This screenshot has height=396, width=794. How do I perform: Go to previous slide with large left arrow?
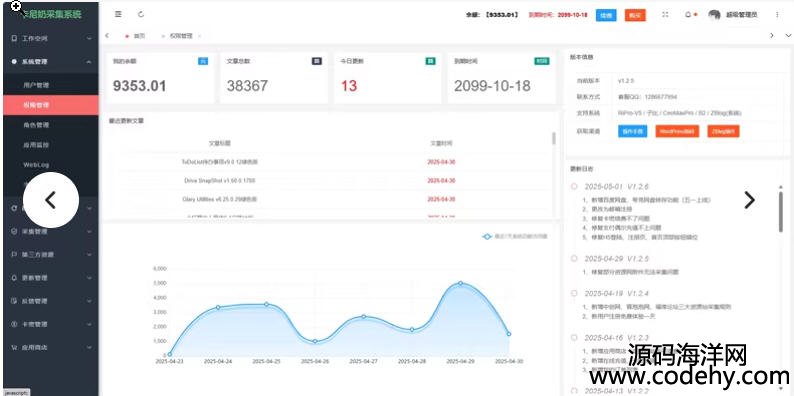(x=51, y=200)
